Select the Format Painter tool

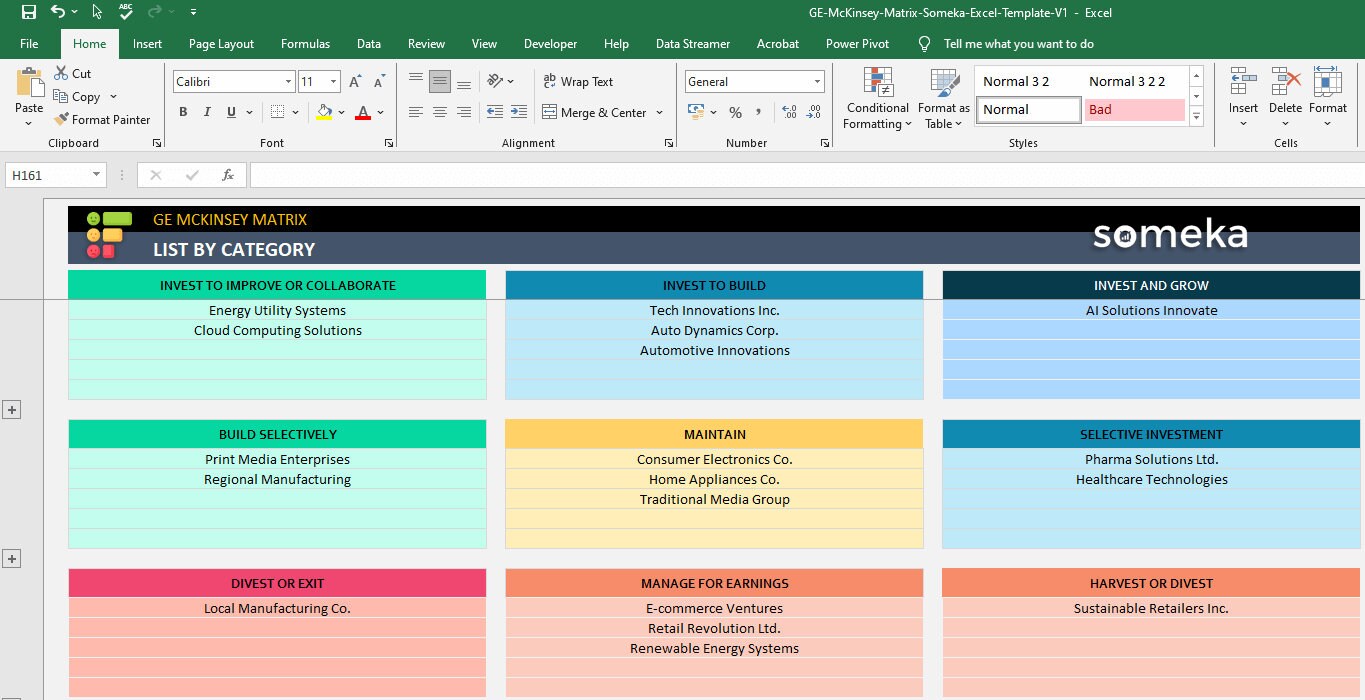point(104,119)
